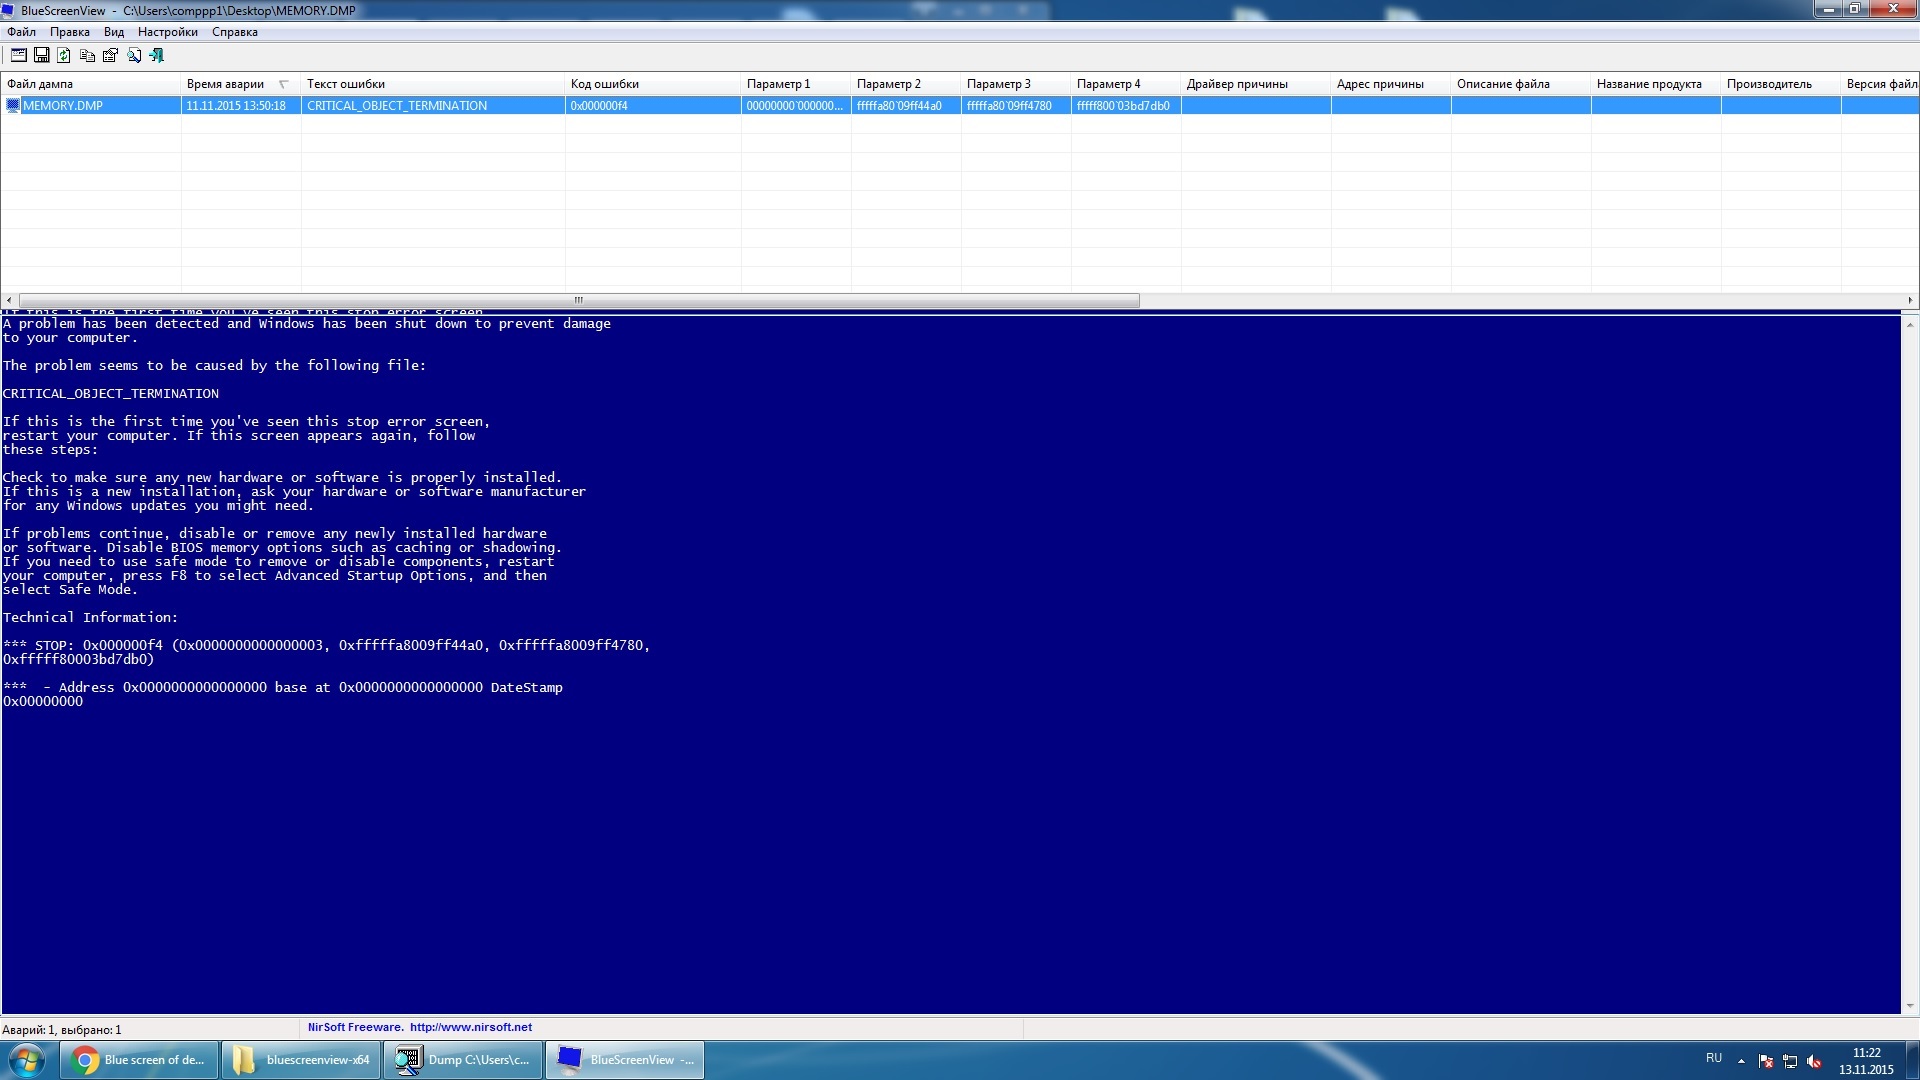Click lower pane scrollbar up arrow
This screenshot has height=1080, width=1920.
tap(1910, 325)
